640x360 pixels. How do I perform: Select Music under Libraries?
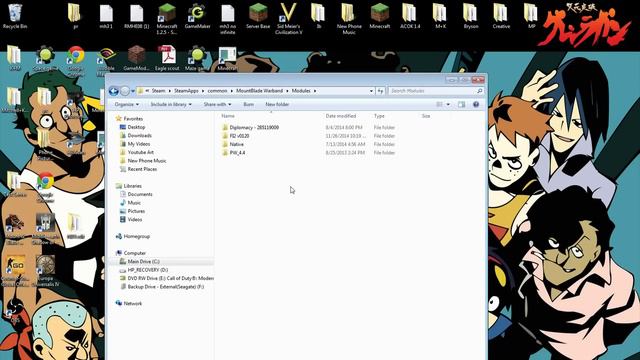(x=131, y=203)
